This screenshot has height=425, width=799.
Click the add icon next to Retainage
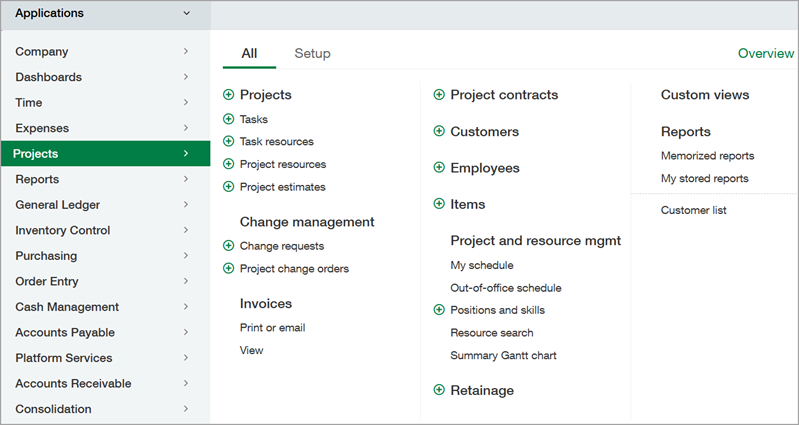click(x=439, y=390)
